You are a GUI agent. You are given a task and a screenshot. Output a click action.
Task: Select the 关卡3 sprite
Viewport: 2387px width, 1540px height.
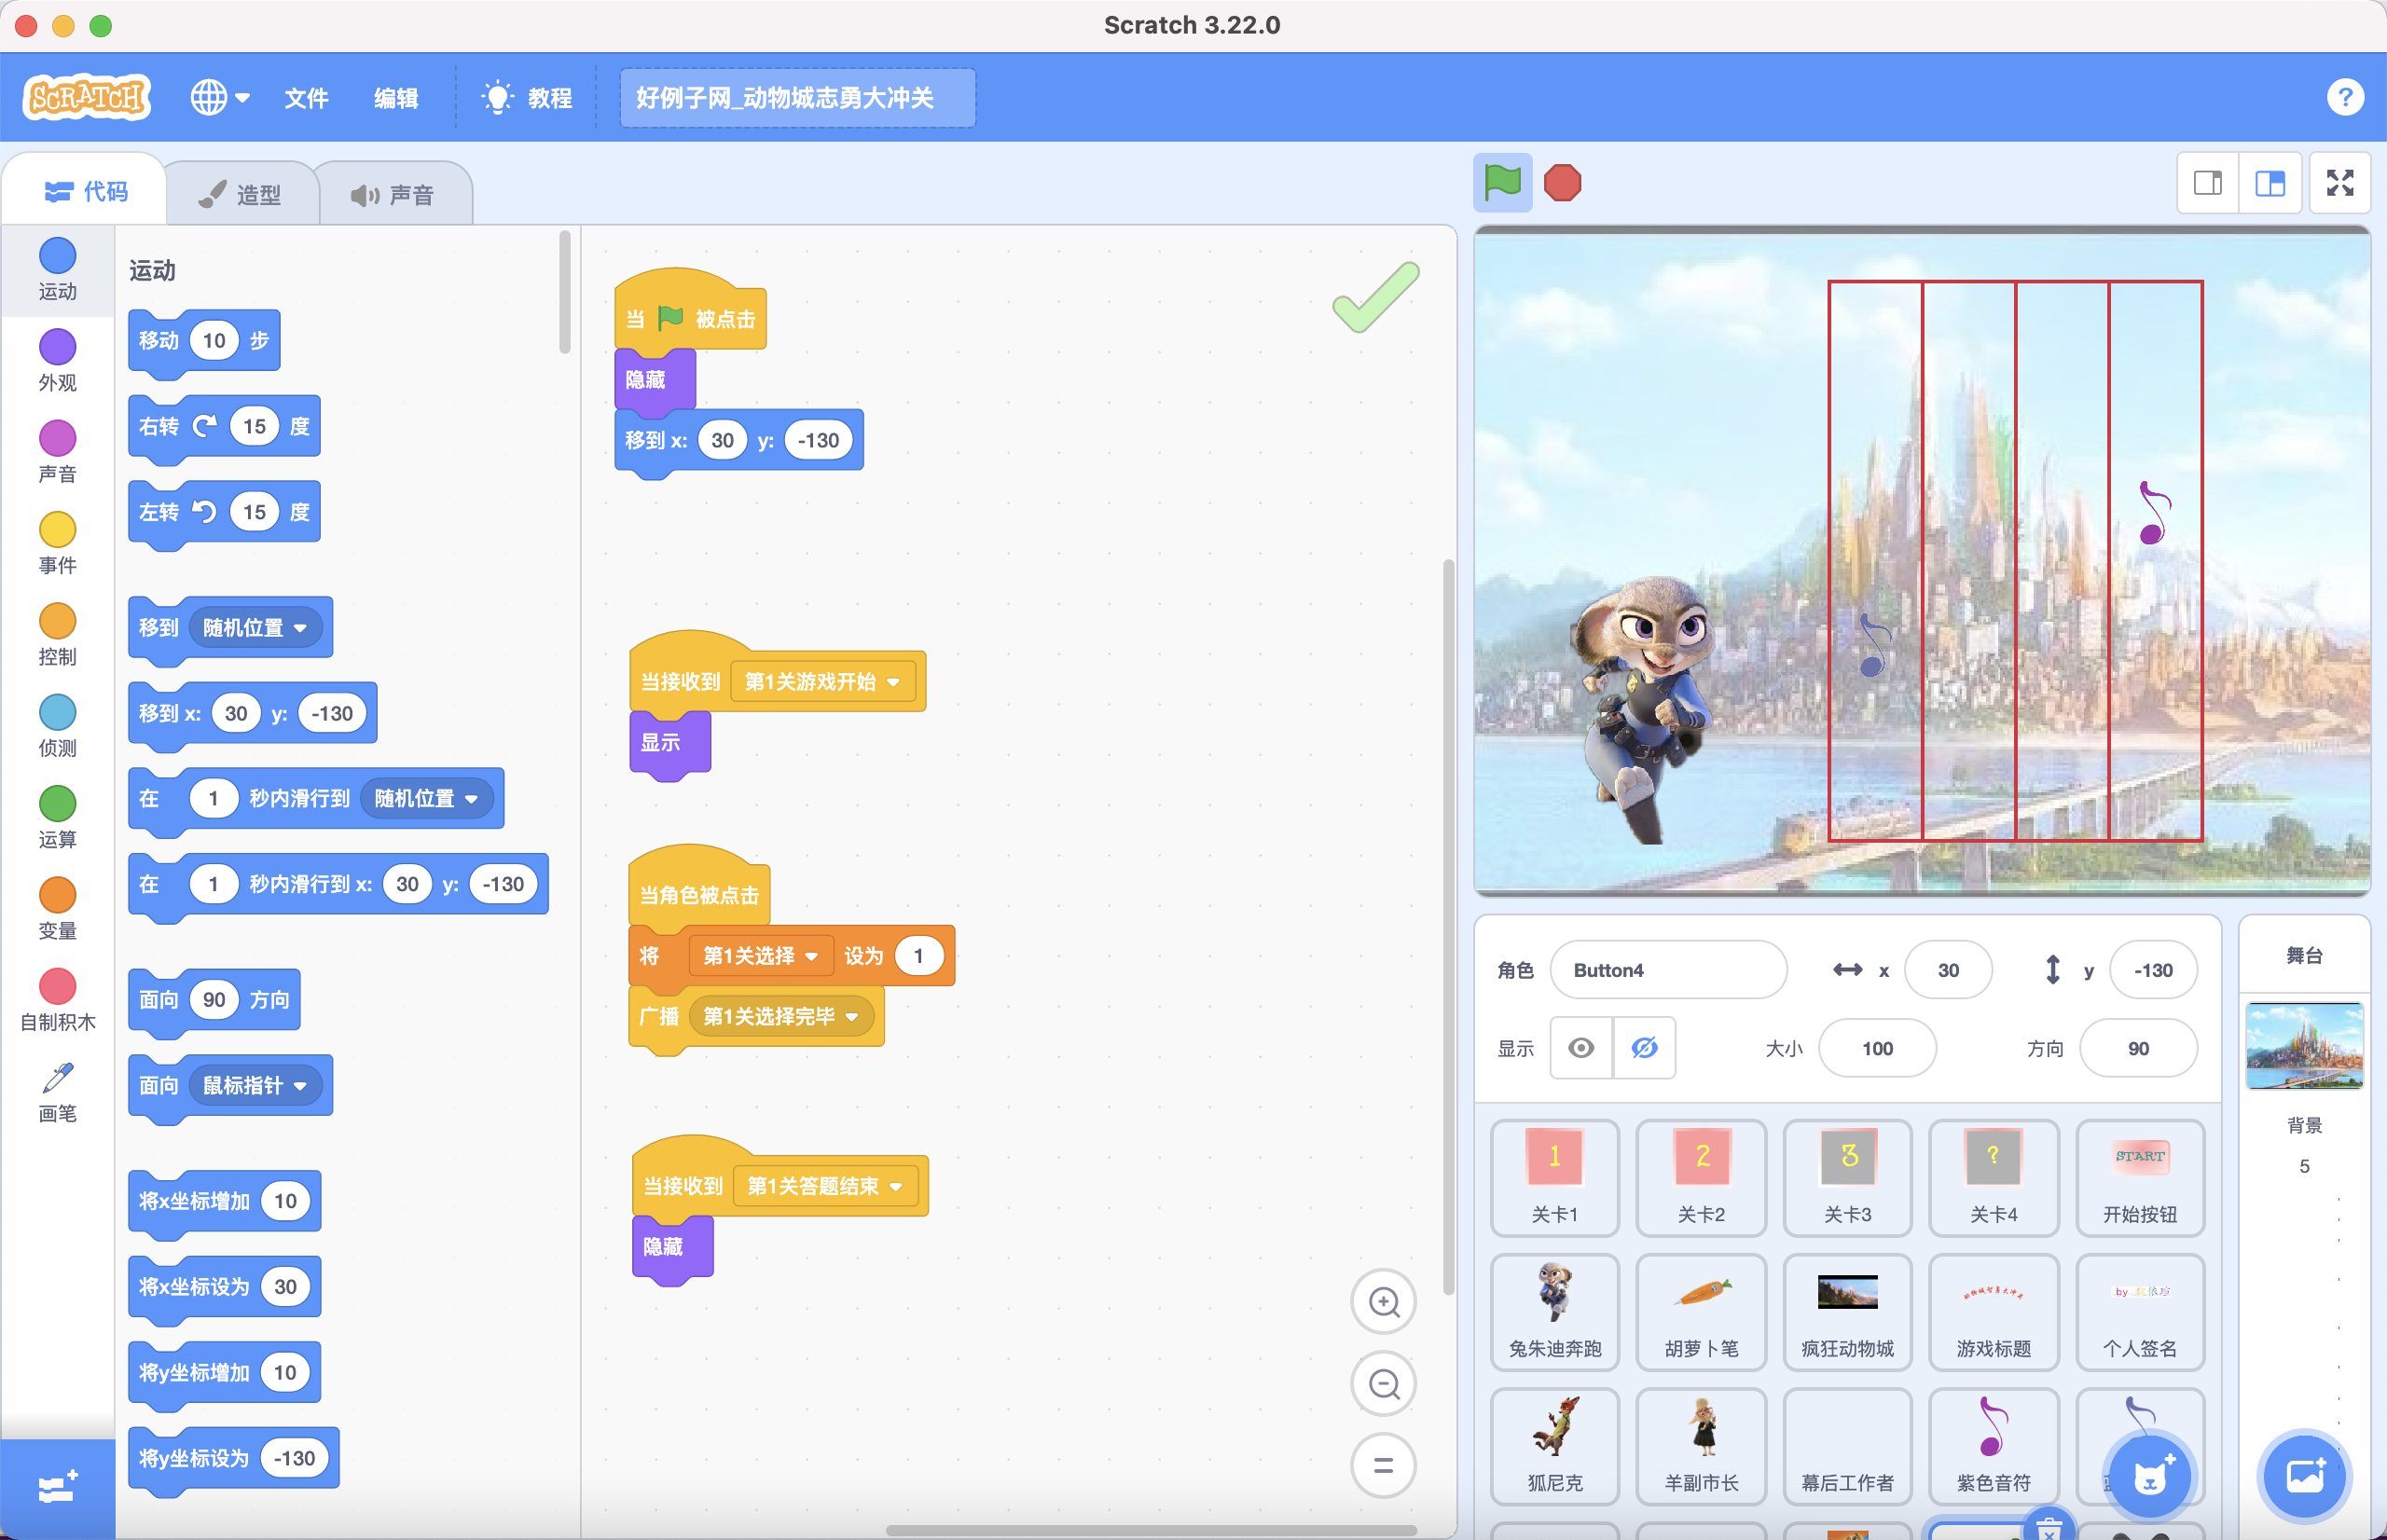pos(1847,1177)
